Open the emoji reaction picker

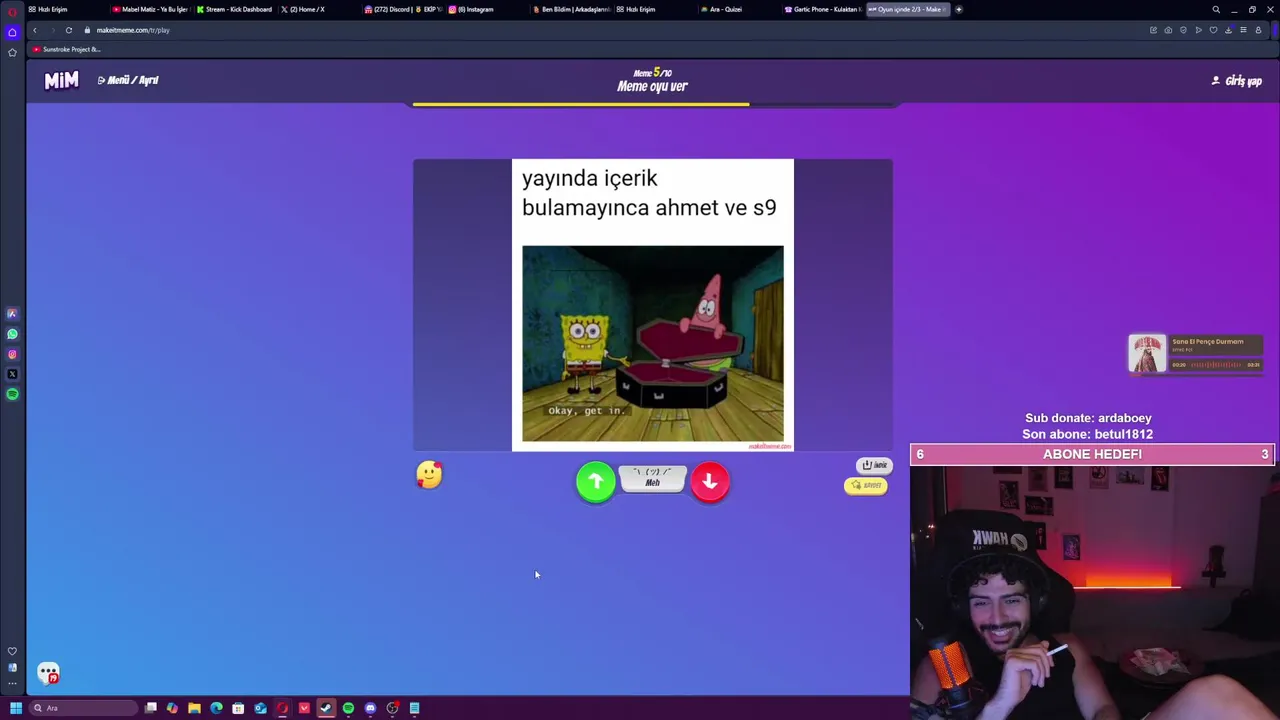pyautogui.click(x=429, y=474)
